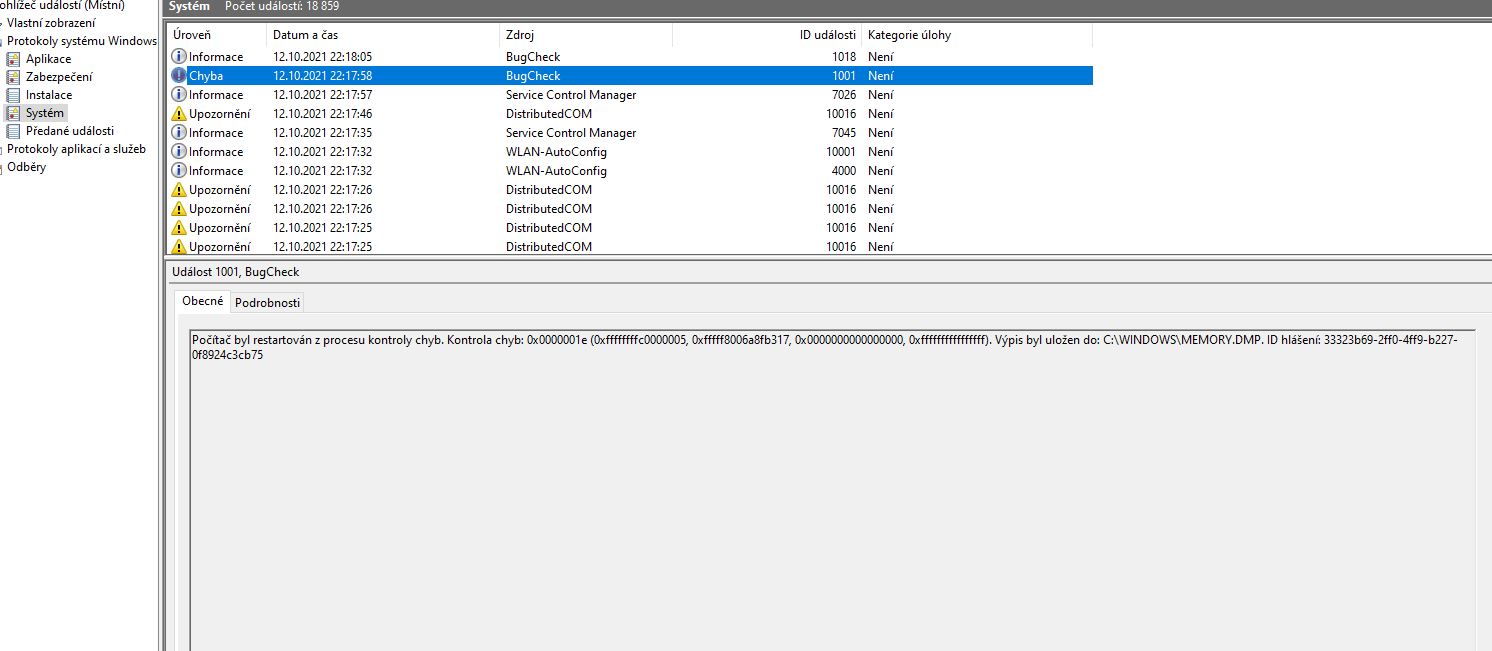Click the Zabezpečení log icon in tree
This screenshot has width=1492, height=651.
pyautogui.click(x=13, y=77)
